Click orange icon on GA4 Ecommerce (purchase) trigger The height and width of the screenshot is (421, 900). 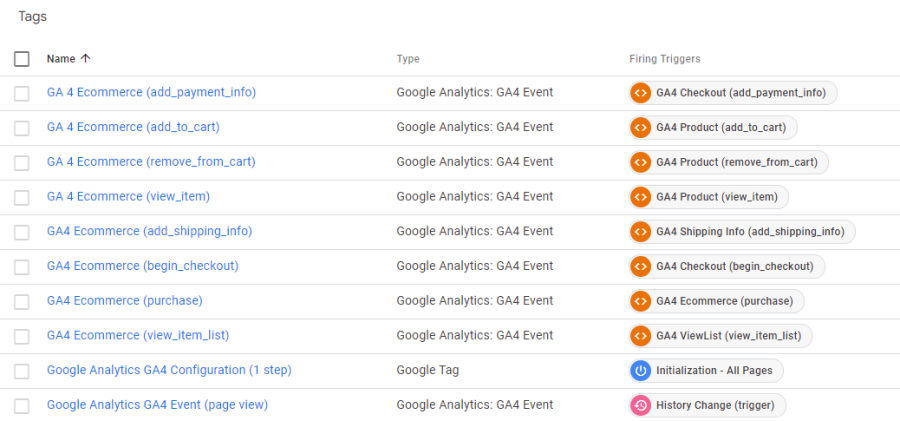(x=641, y=301)
